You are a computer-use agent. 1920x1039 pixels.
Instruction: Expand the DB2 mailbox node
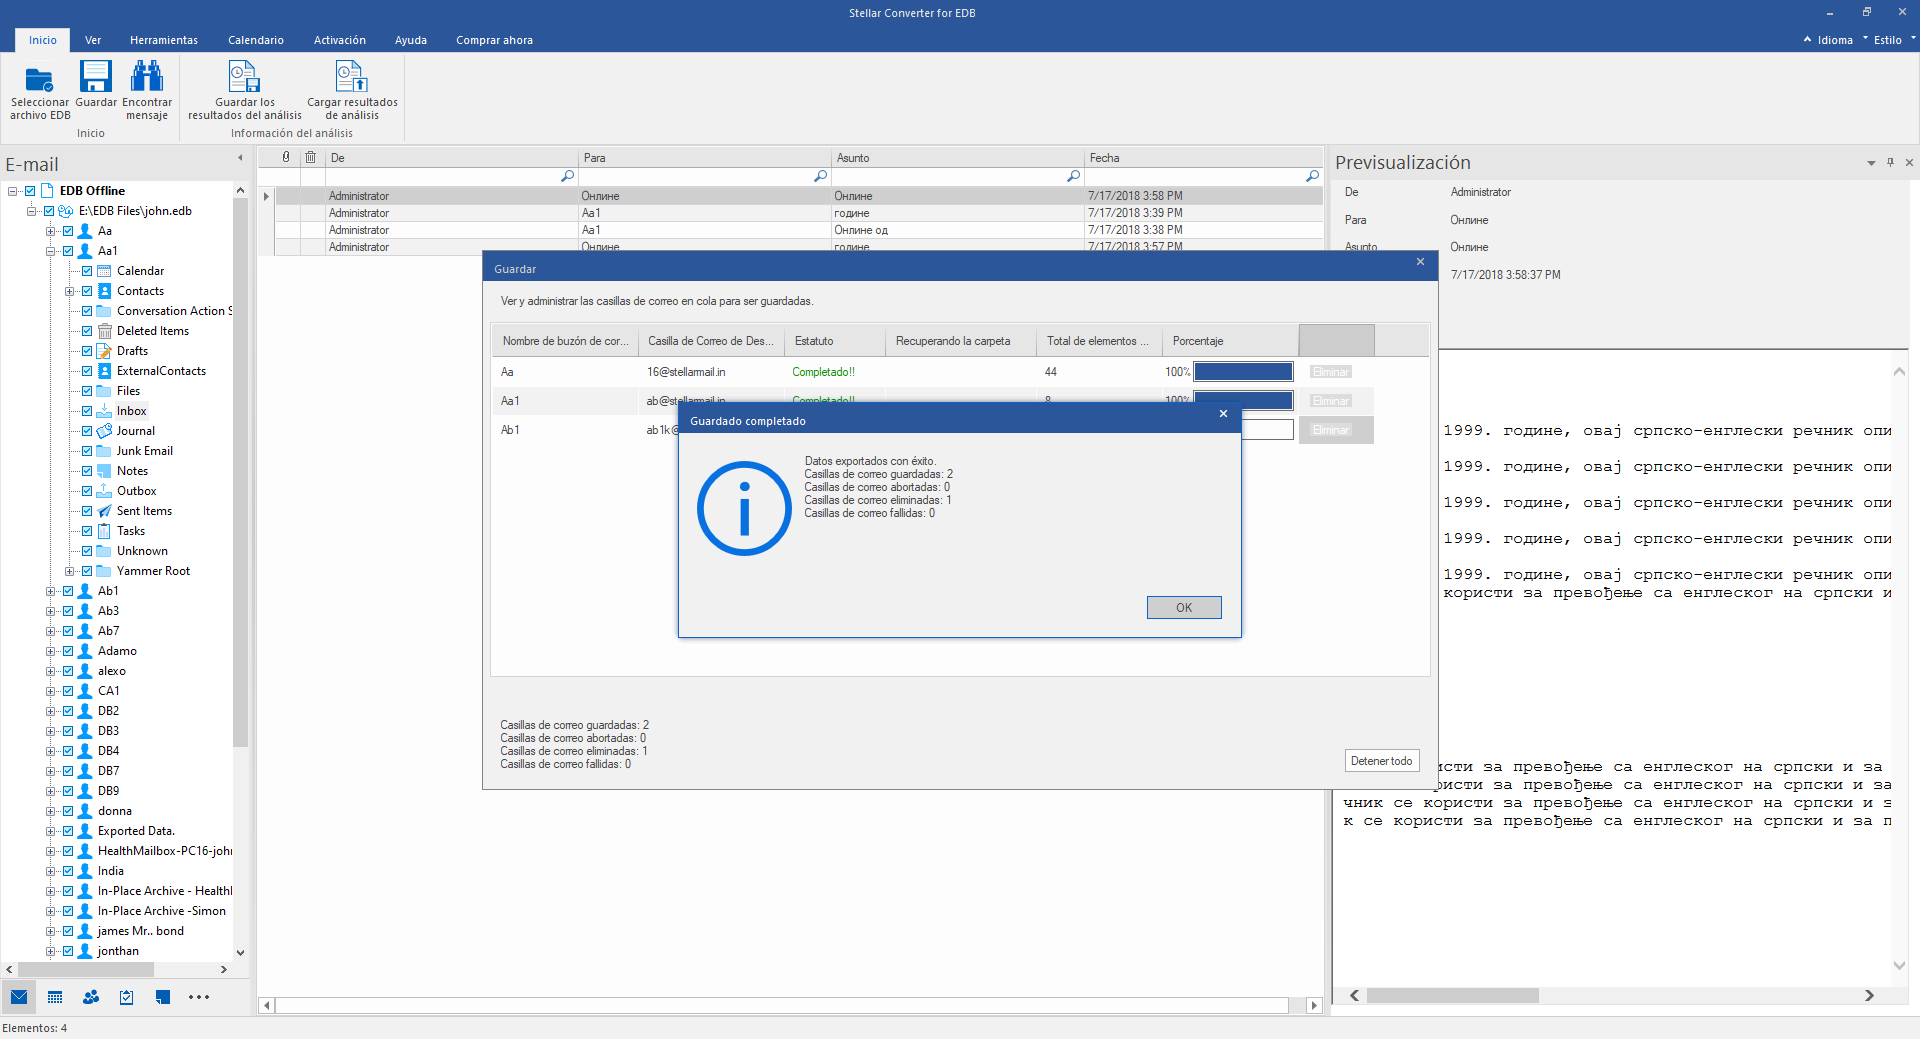point(50,711)
